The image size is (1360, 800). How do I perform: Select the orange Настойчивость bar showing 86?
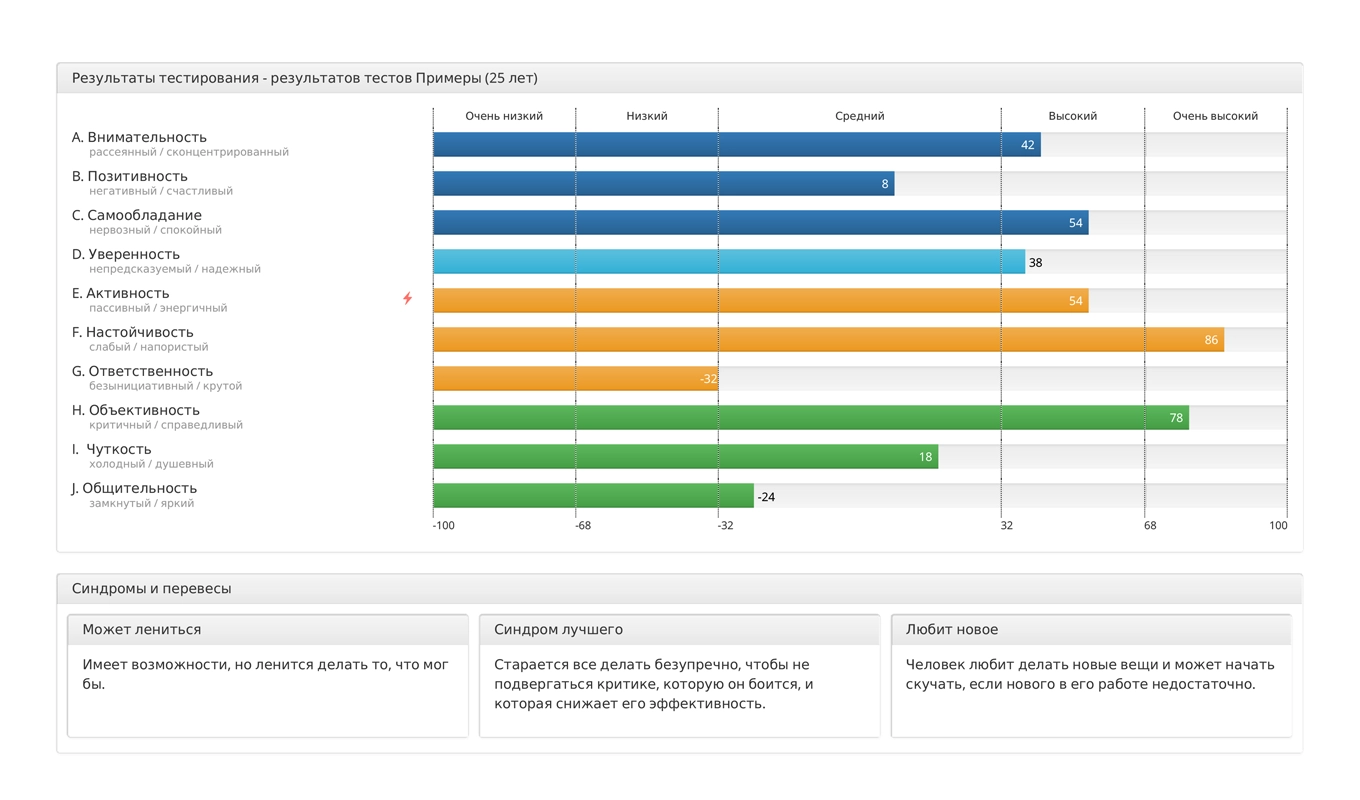[828, 340]
